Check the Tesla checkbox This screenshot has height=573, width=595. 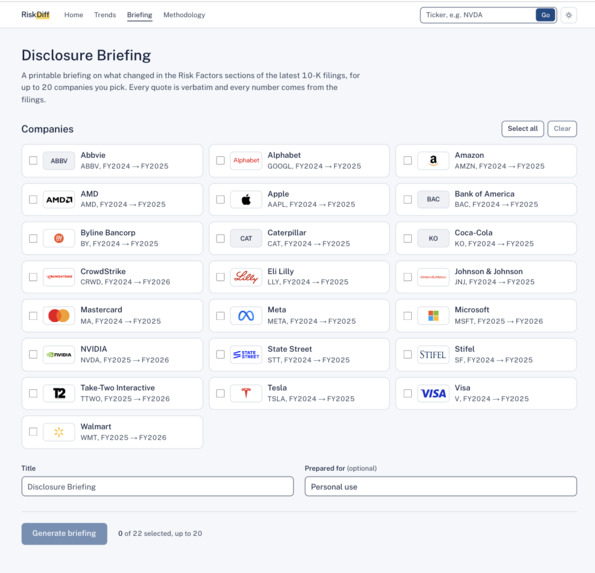(220, 394)
